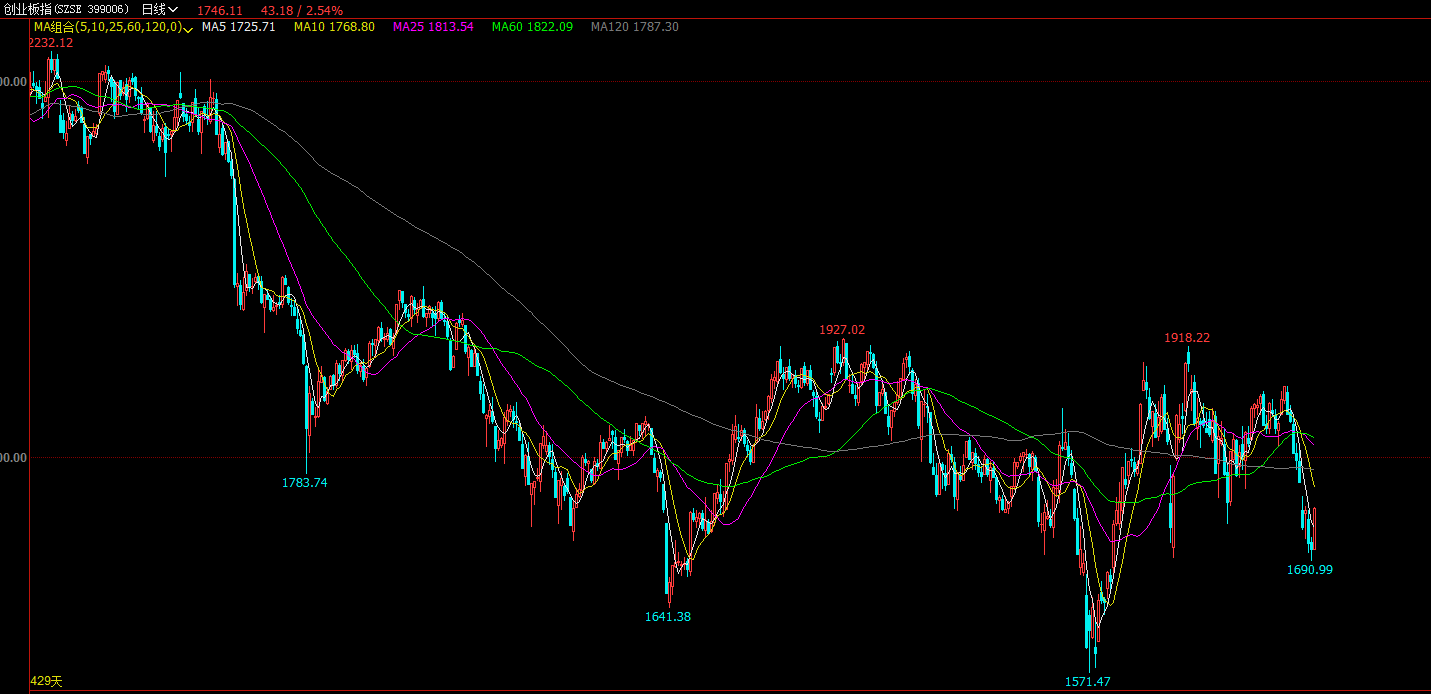
Task: Open the 日线 period dropdown
Action: [x=159, y=9]
